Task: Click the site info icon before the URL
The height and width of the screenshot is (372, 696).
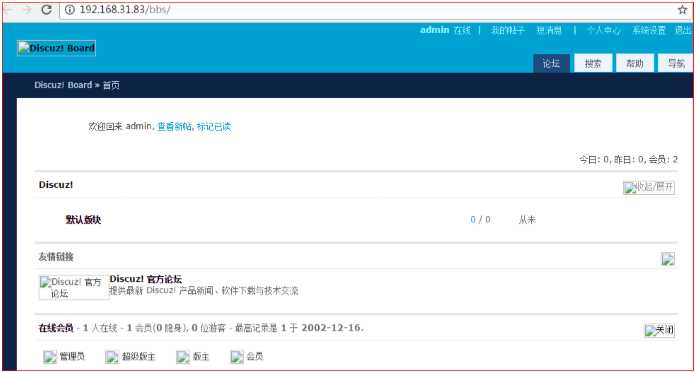Action: pos(70,10)
